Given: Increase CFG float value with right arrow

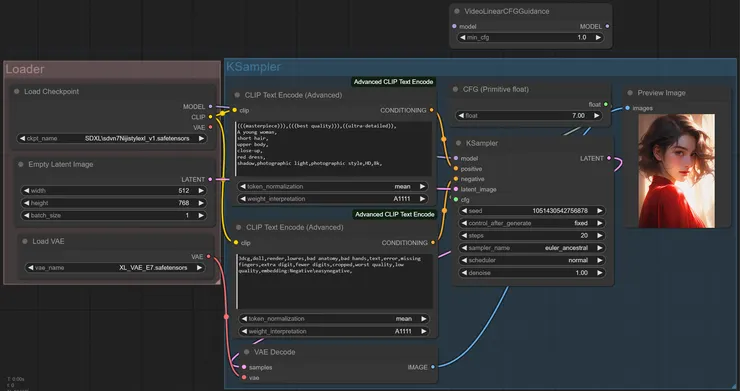Looking at the screenshot, I should [597, 116].
